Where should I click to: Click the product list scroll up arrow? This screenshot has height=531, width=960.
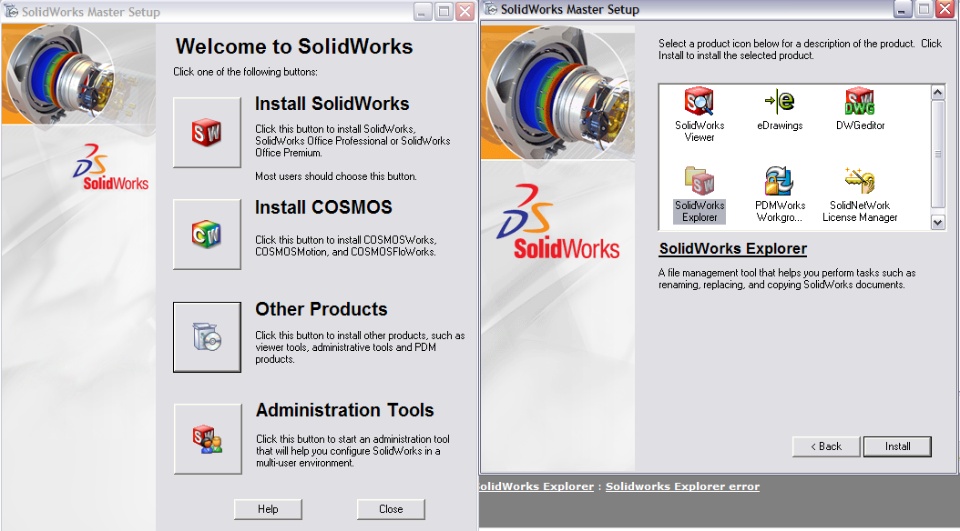click(x=938, y=92)
